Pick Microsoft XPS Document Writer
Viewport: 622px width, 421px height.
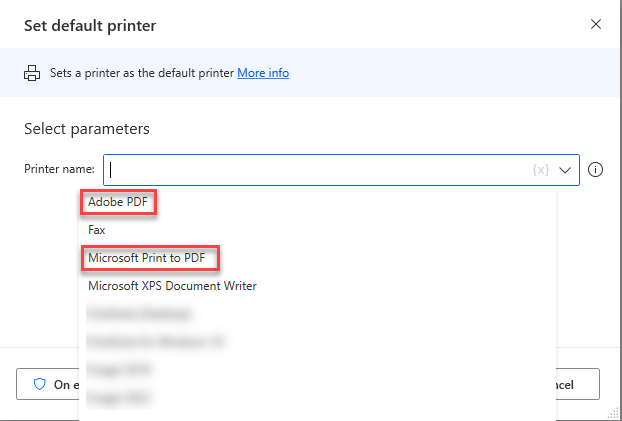pos(172,286)
